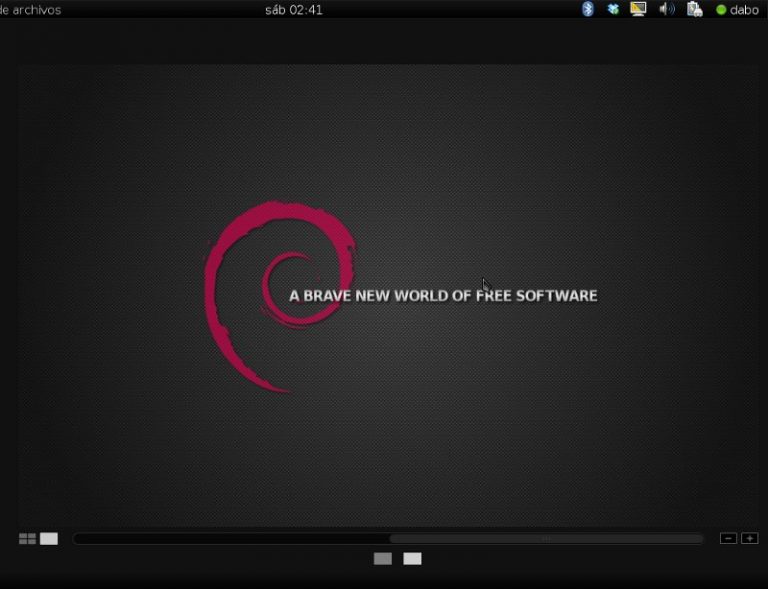The image size is (768, 589).
Task: Switch to the workspace grid view
Action: point(27,539)
